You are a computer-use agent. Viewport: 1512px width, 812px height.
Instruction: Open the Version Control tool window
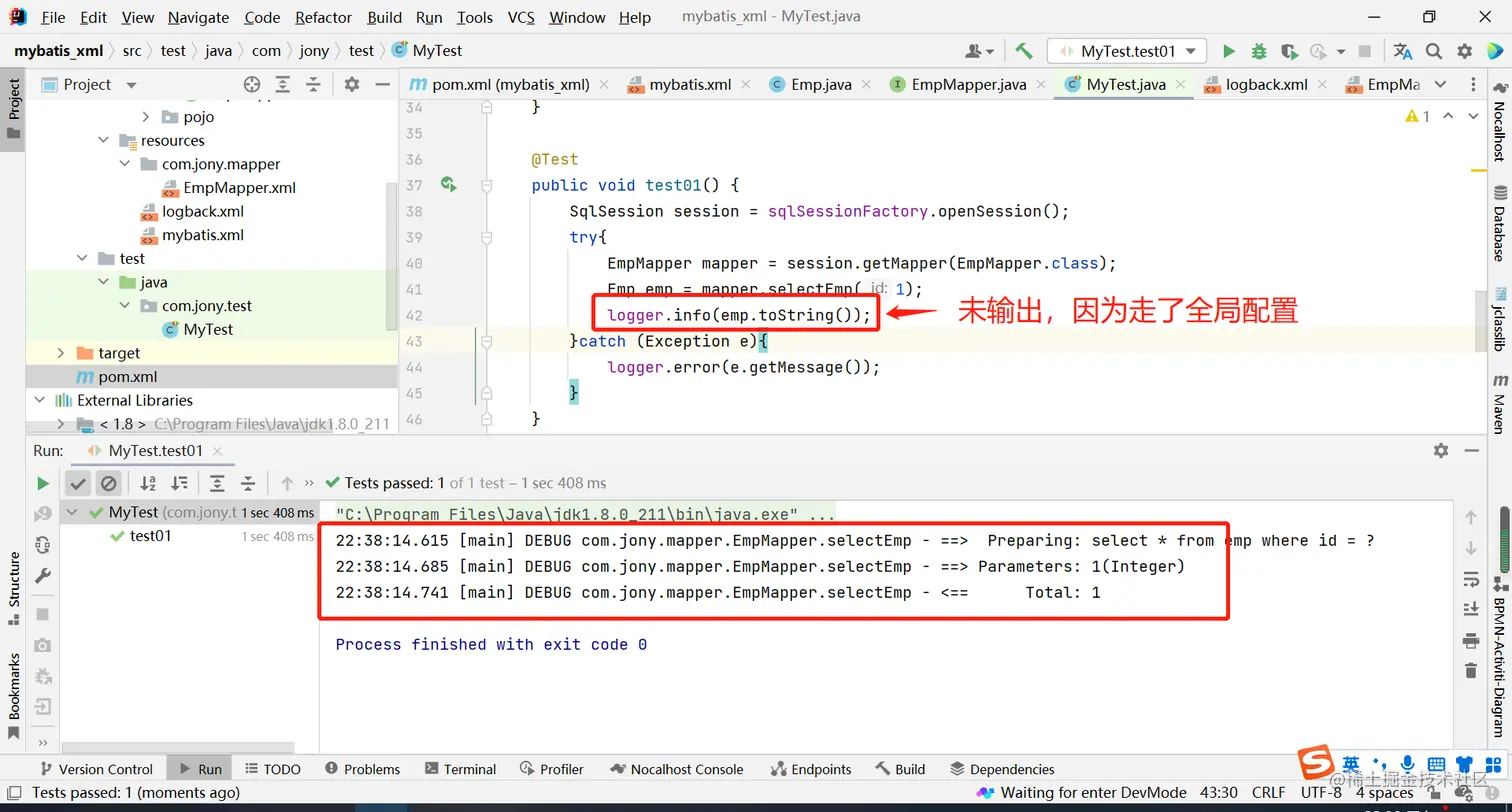point(96,769)
